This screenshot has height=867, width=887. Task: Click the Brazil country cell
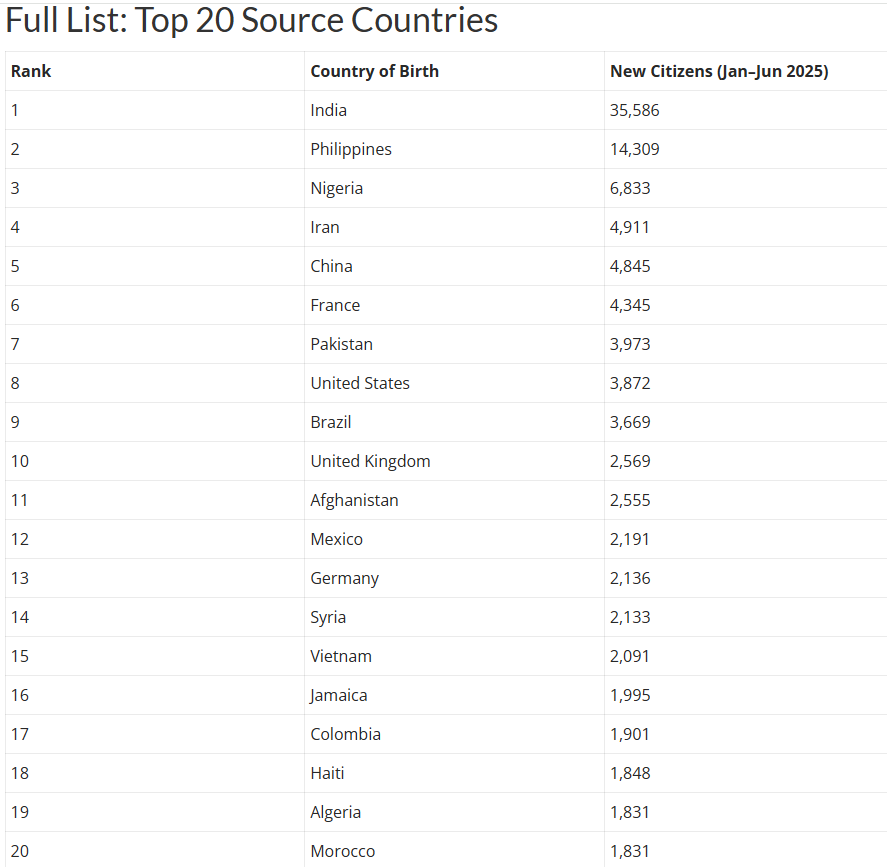click(331, 422)
